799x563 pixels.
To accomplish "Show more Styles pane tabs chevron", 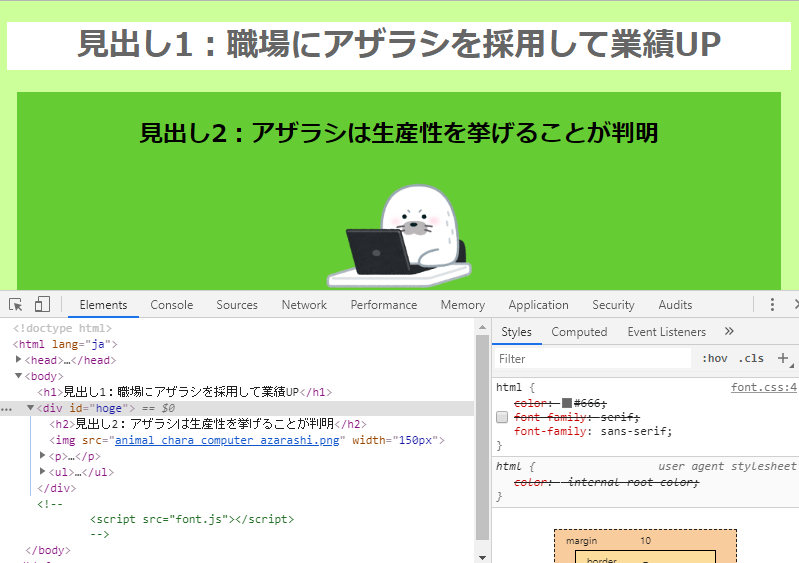I will click(x=729, y=331).
